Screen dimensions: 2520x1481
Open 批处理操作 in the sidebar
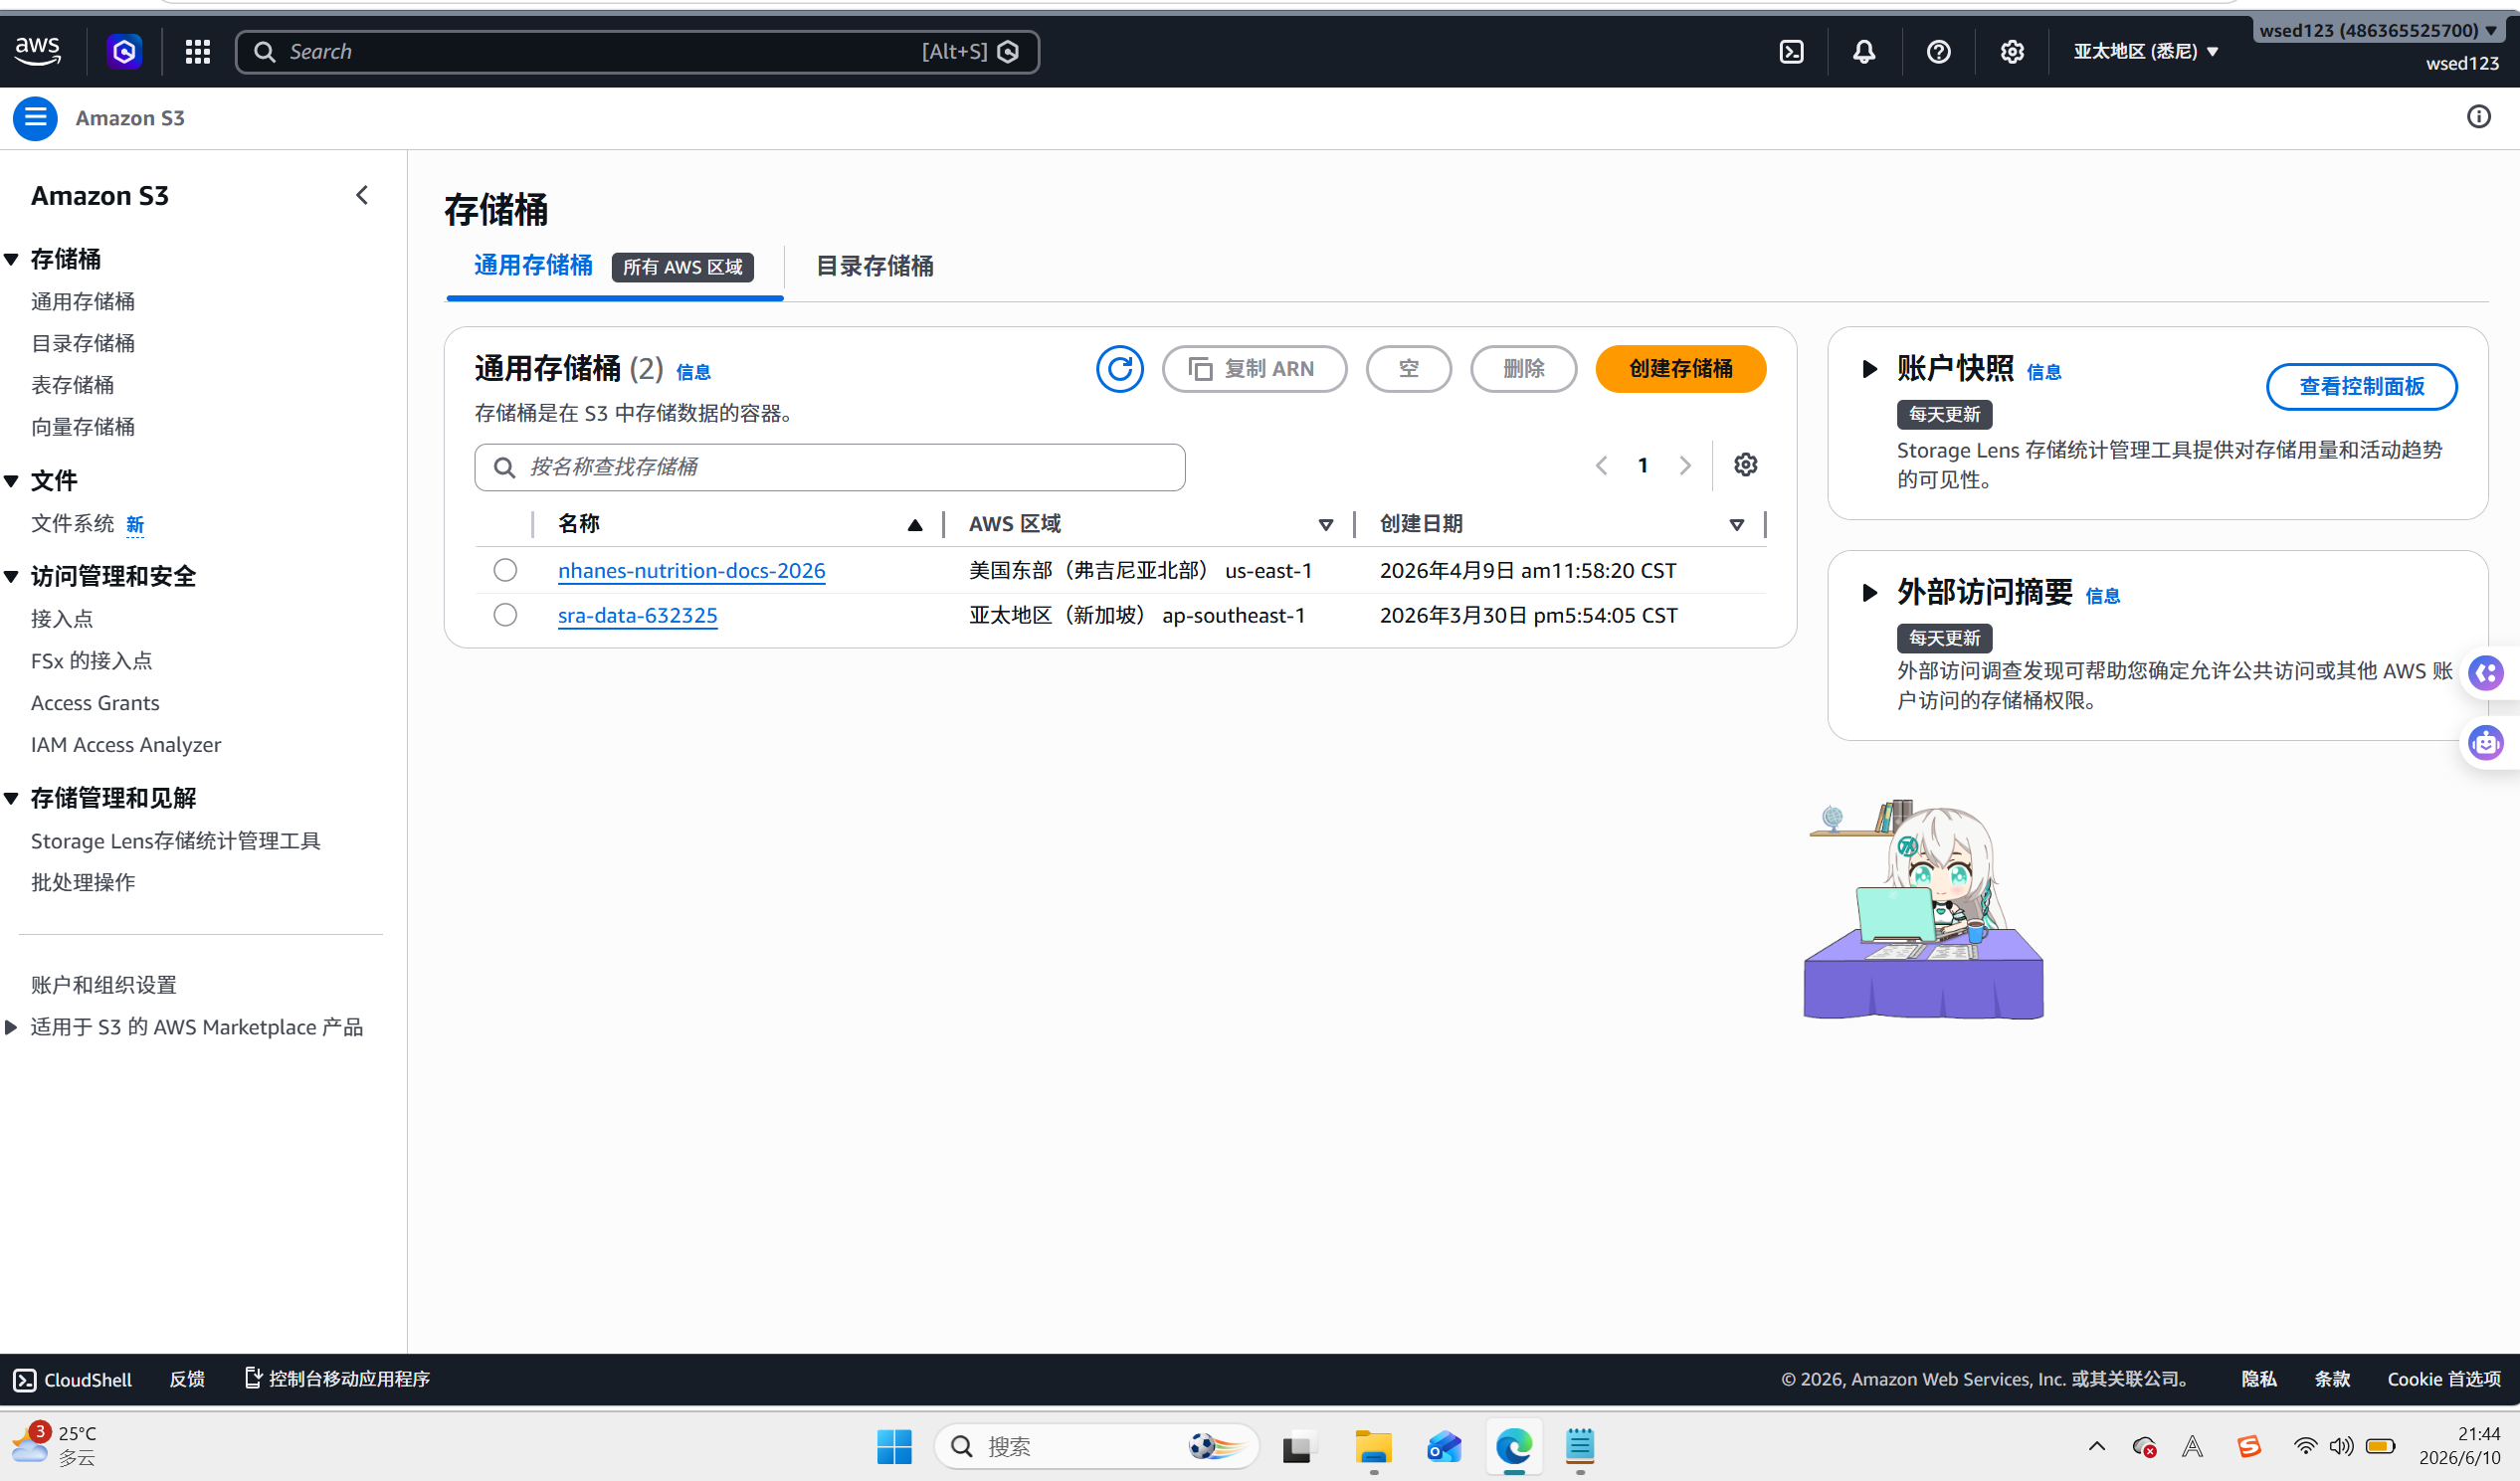83,883
